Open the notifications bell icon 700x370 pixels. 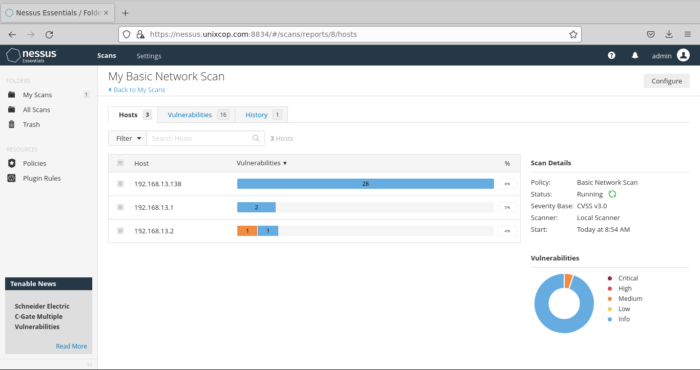(635, 55)
